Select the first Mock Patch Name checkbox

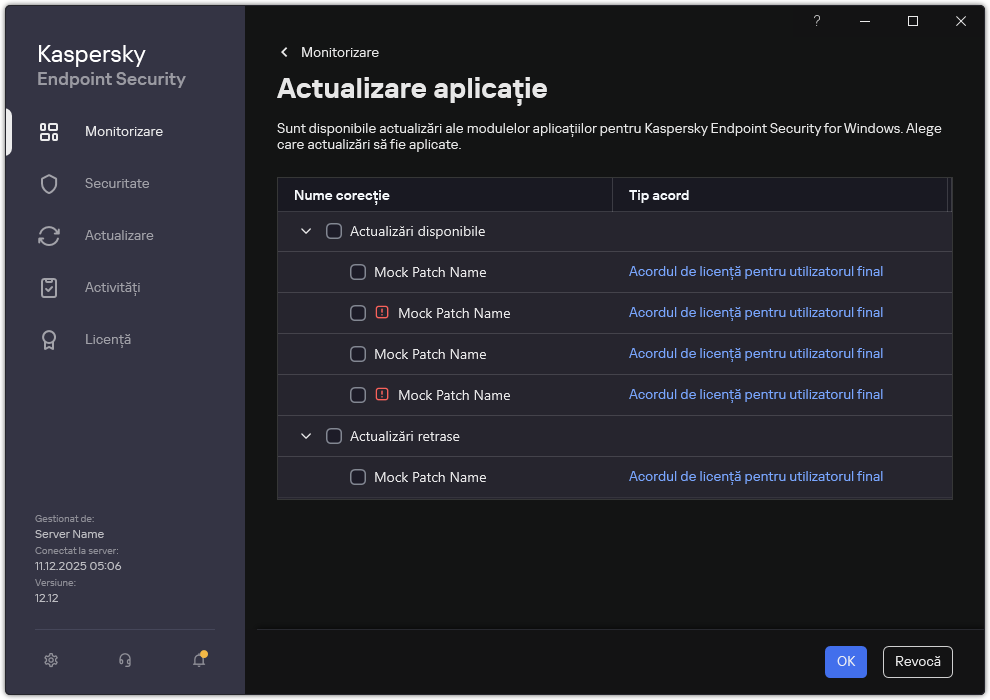358,271
